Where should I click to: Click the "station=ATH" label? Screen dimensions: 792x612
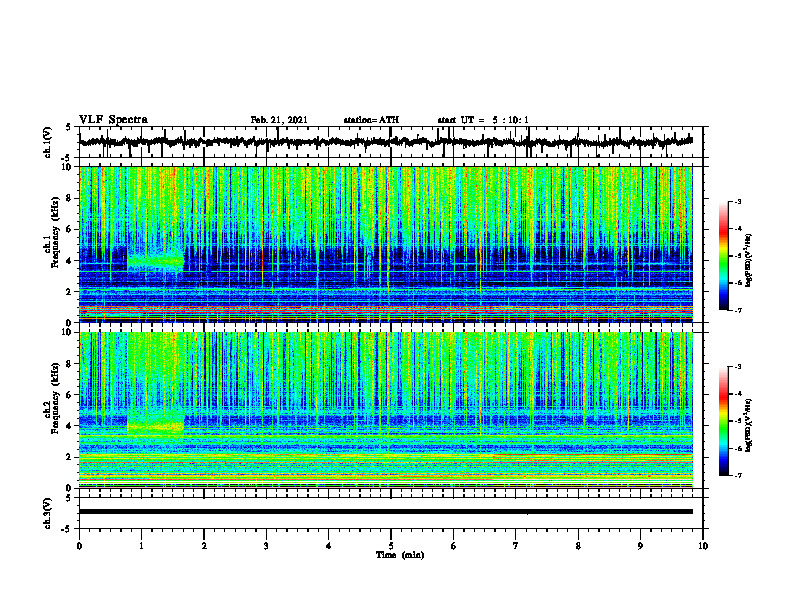[x=371, y=120]
